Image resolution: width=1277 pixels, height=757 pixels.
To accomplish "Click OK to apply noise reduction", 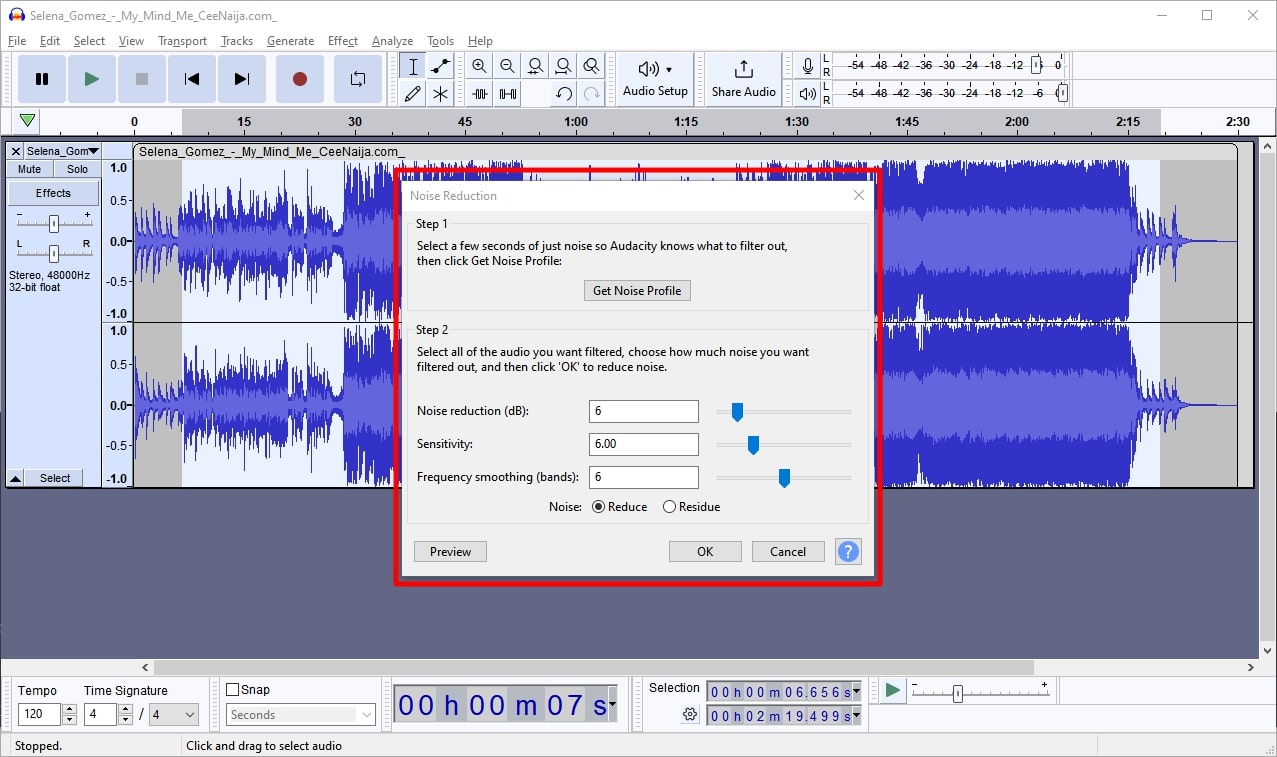I will [x=705, y=552].
